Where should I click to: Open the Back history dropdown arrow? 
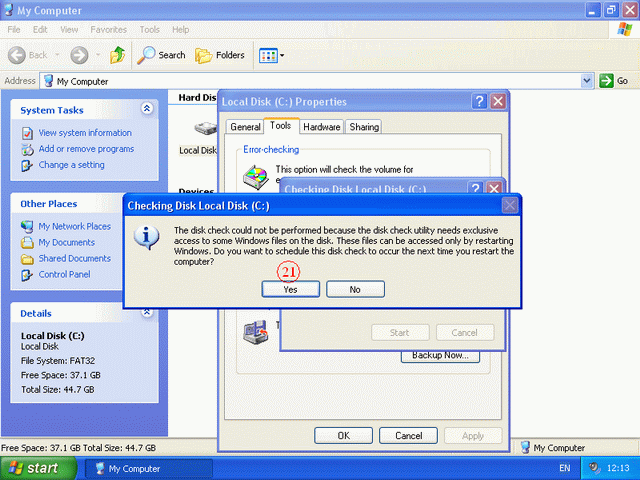coord(57,55)
